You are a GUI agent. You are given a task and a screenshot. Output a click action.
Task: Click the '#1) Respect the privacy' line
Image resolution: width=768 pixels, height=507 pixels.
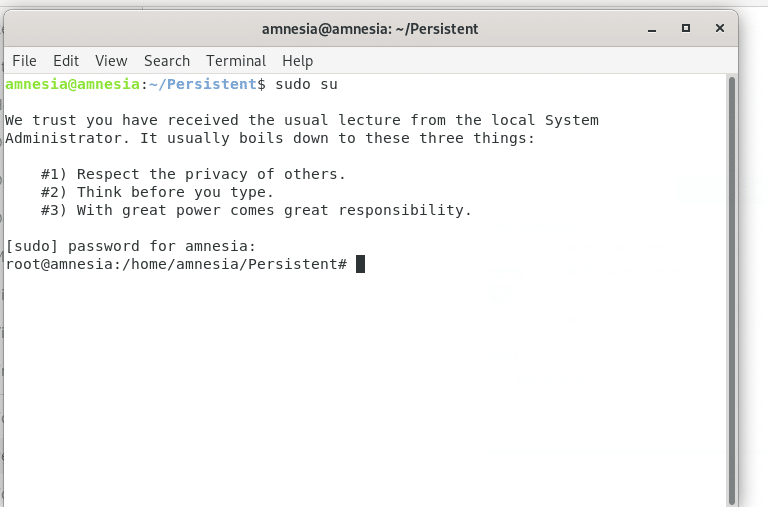[x=193, y=174]
